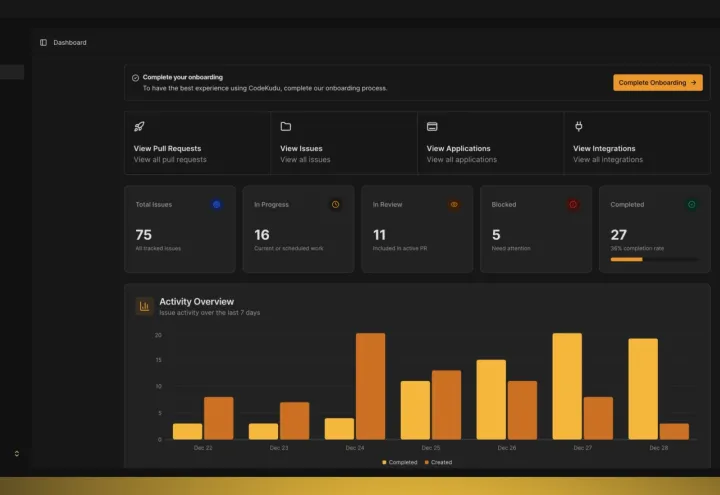Toggle the sidebar panel icon next to Dashboard
The height and width of the screenshot is (495, 720).
coord(43,43)
